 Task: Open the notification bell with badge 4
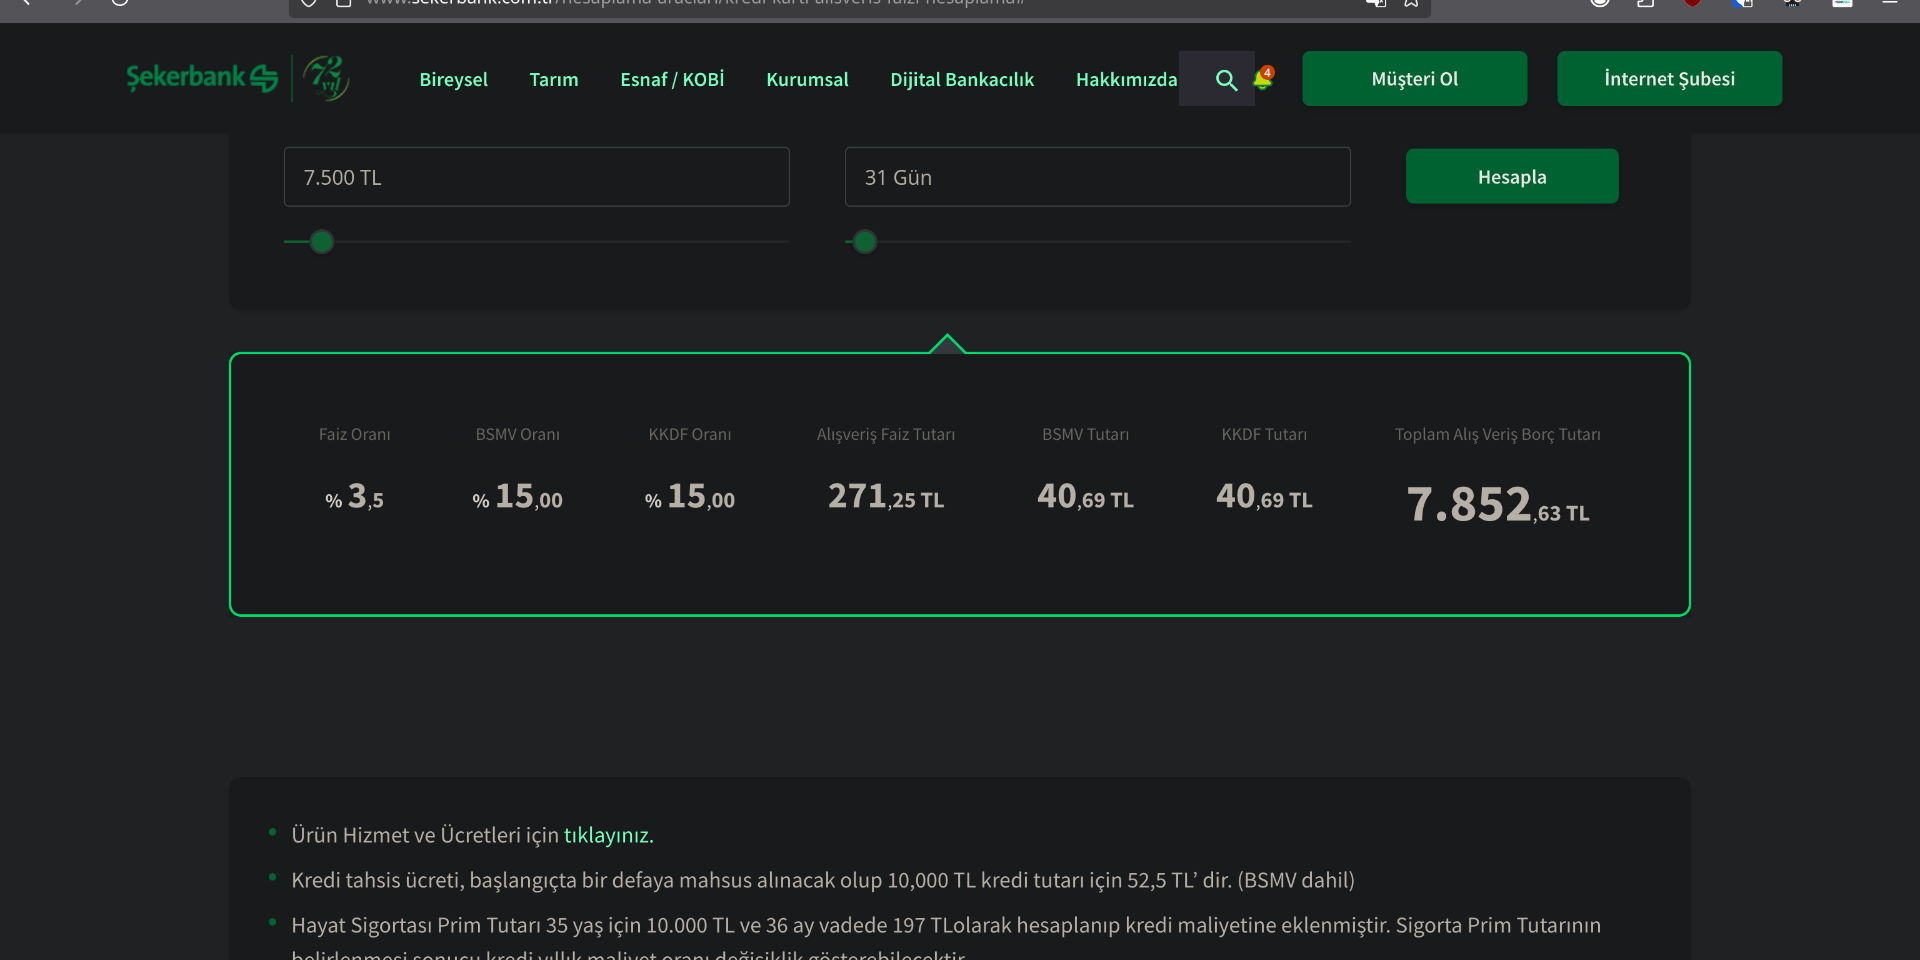[x=1263, y=78]
